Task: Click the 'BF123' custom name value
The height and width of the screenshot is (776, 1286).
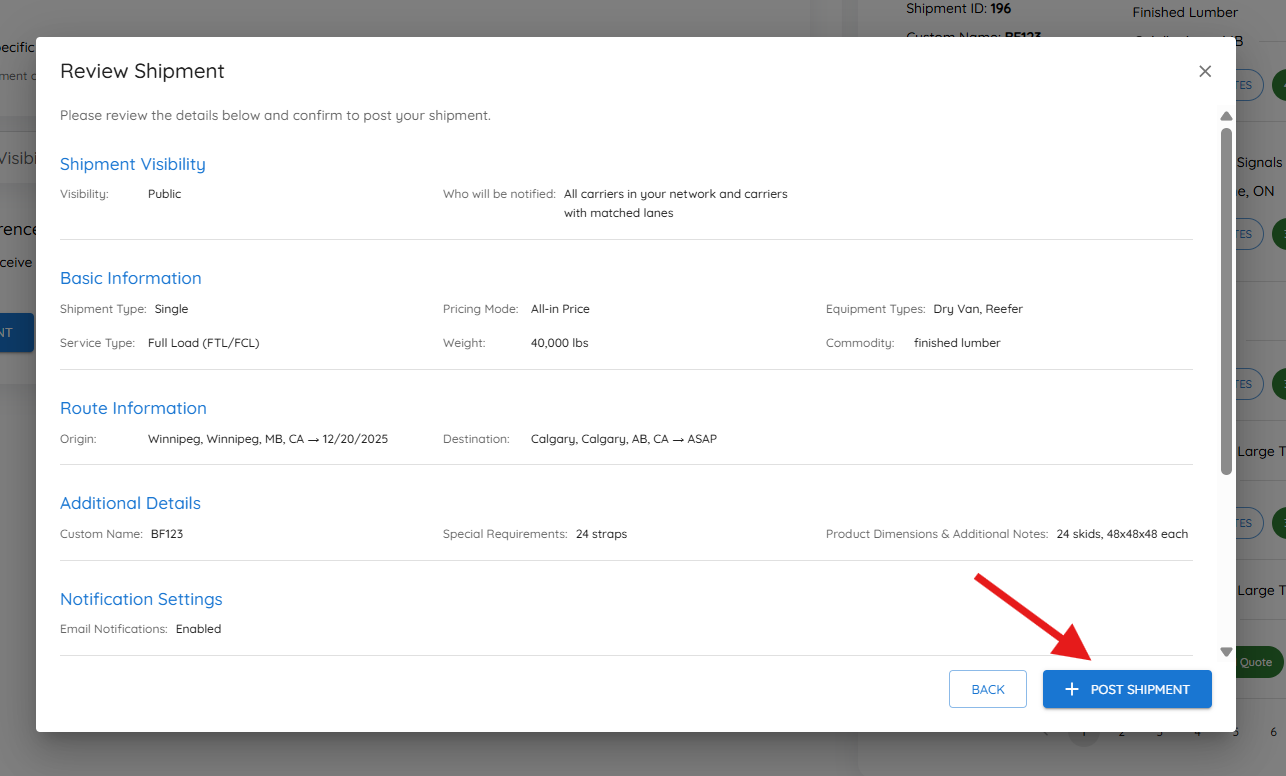Action: 167,534
